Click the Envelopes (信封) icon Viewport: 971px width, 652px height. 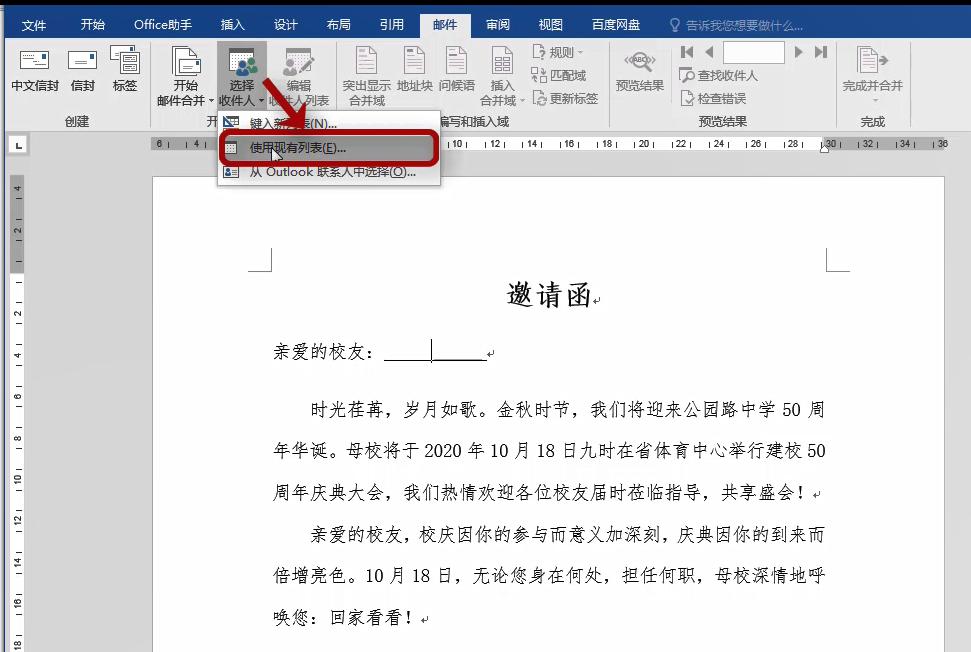point(81,70)
